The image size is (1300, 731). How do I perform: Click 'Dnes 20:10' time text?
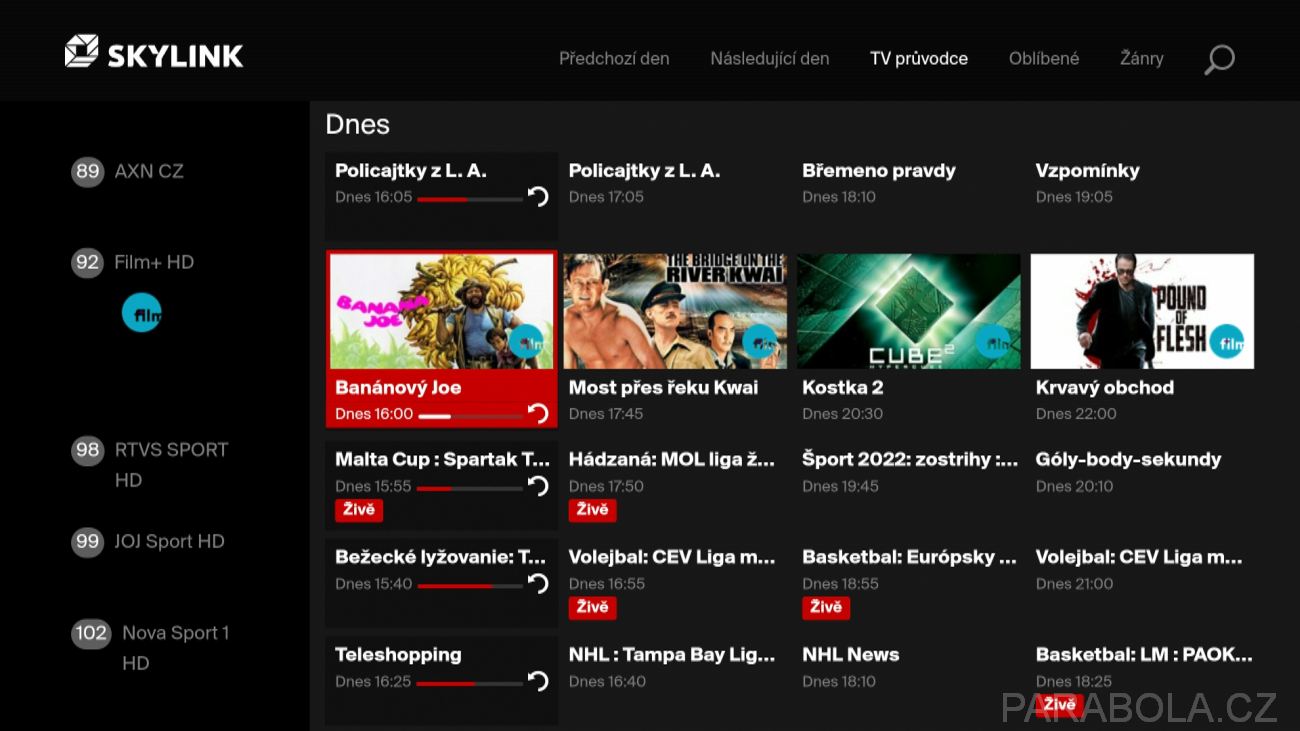coord(1074,486)
